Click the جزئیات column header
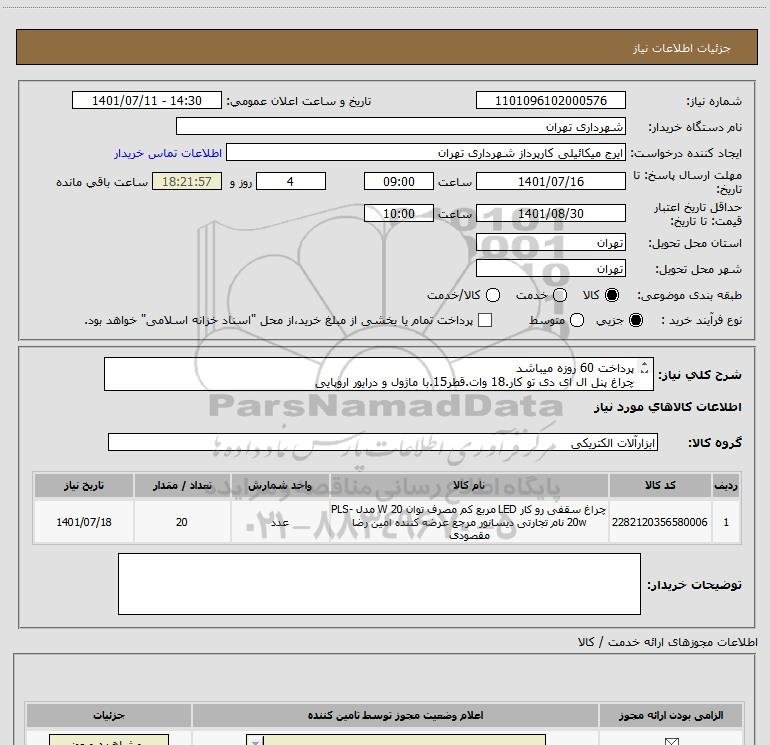 109,715
